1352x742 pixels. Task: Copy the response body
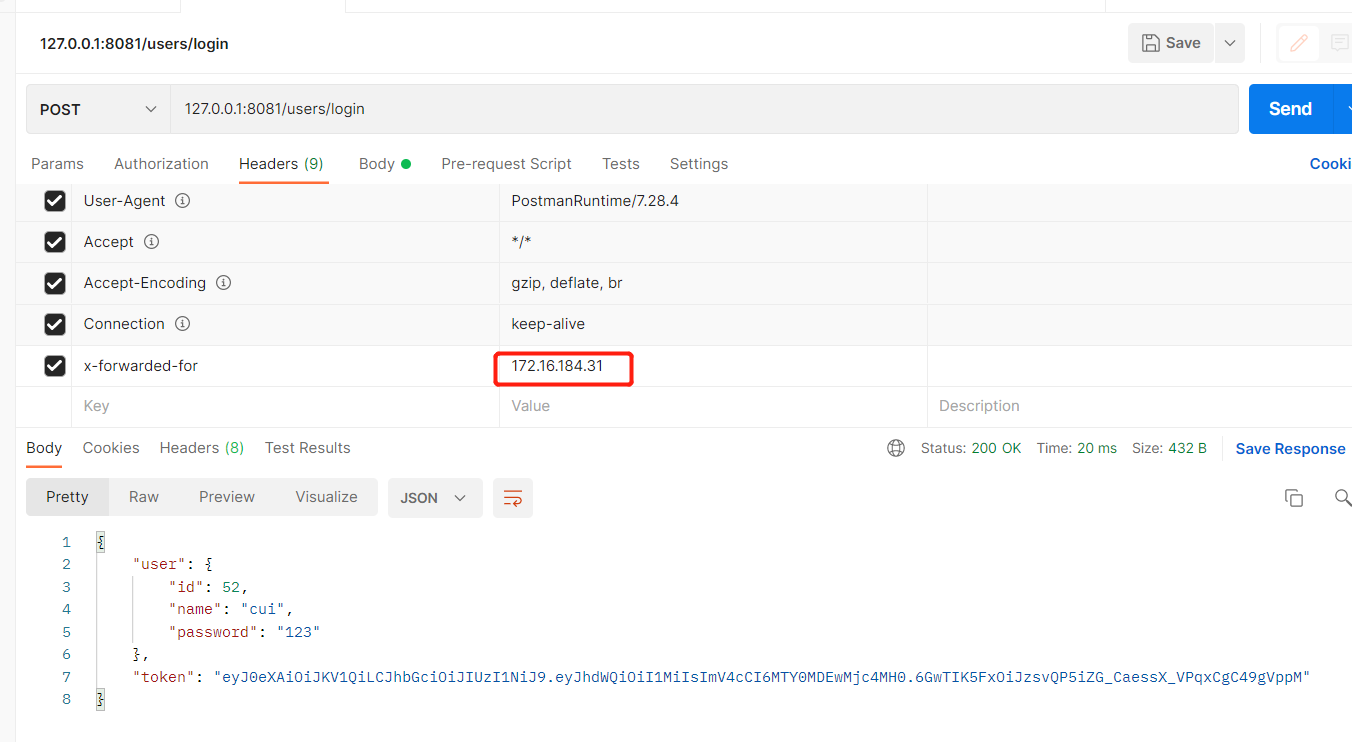pyautogui.click(x=1294, y=497)
